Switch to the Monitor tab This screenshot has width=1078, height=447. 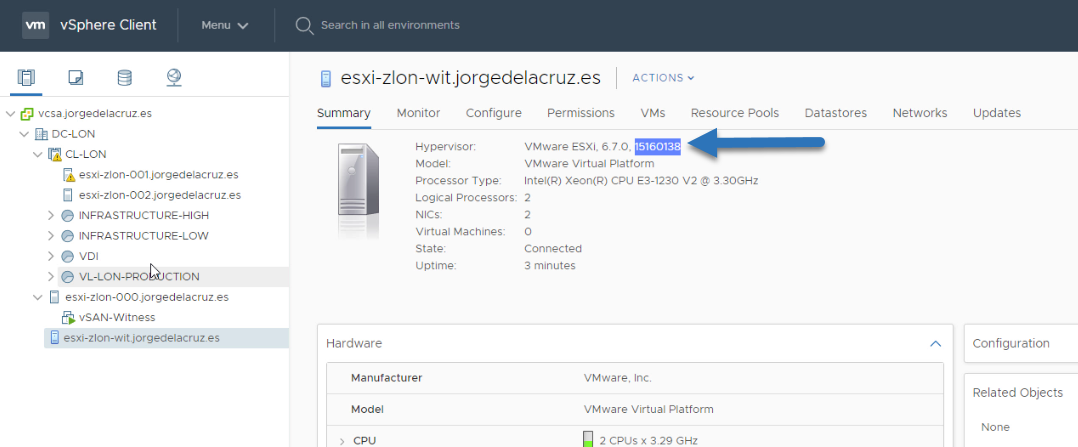tap(419, 113)
